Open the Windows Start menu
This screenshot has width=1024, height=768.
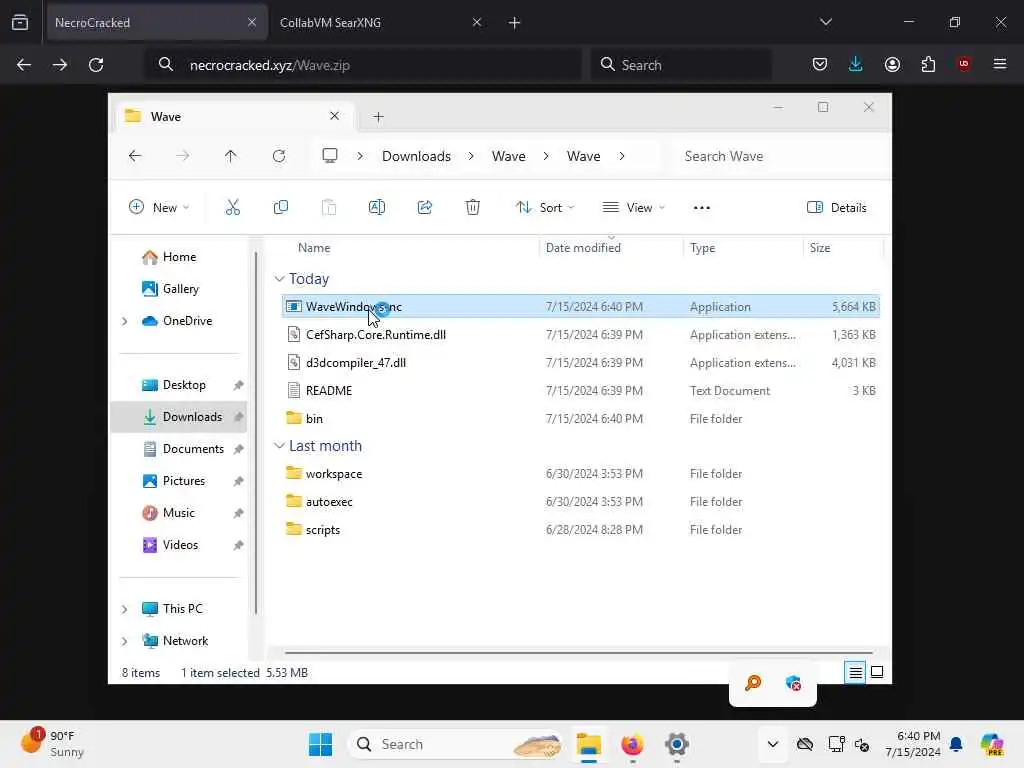[x=320, y=744]
